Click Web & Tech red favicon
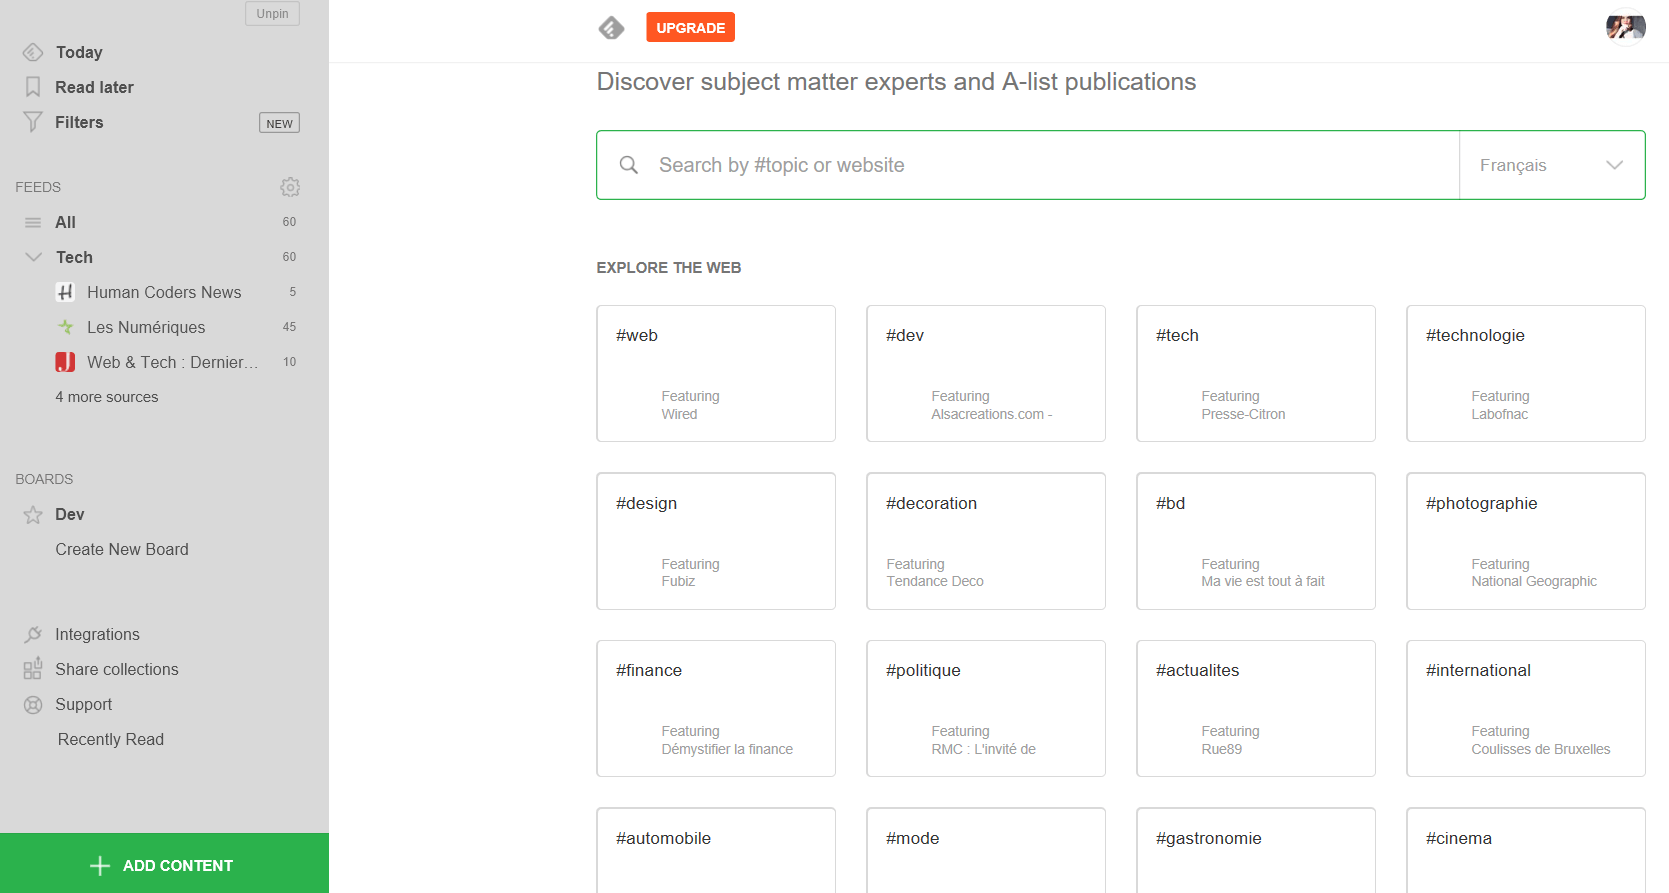Image resolution: width=1669 pixels, height=893 pixels. pyautogui.click(x=65, y=362)
